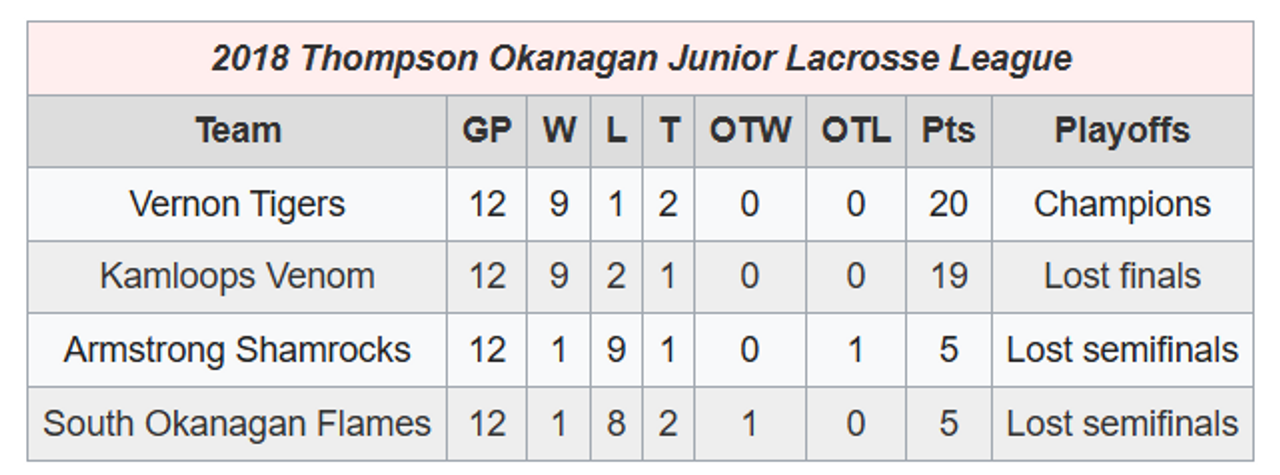Screen dimensions: 1280x475
Task: Click the GP column header
Action: click(x=487, y=131)
